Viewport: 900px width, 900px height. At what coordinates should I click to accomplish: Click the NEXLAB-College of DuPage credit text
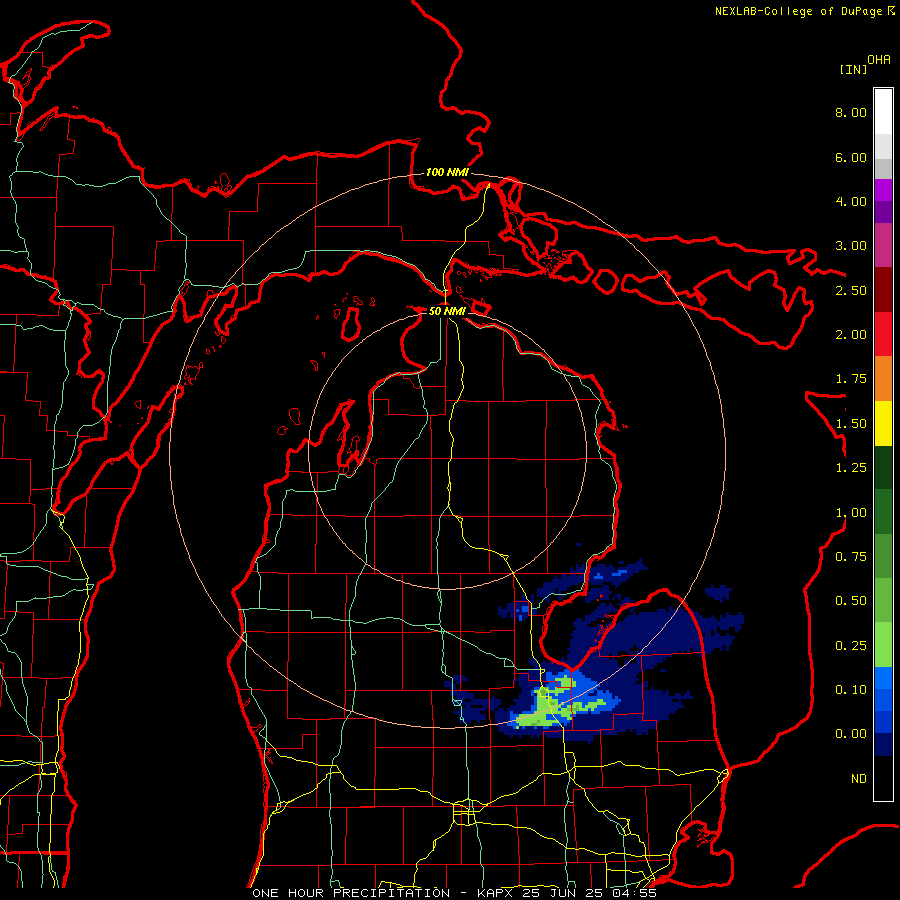798,11
